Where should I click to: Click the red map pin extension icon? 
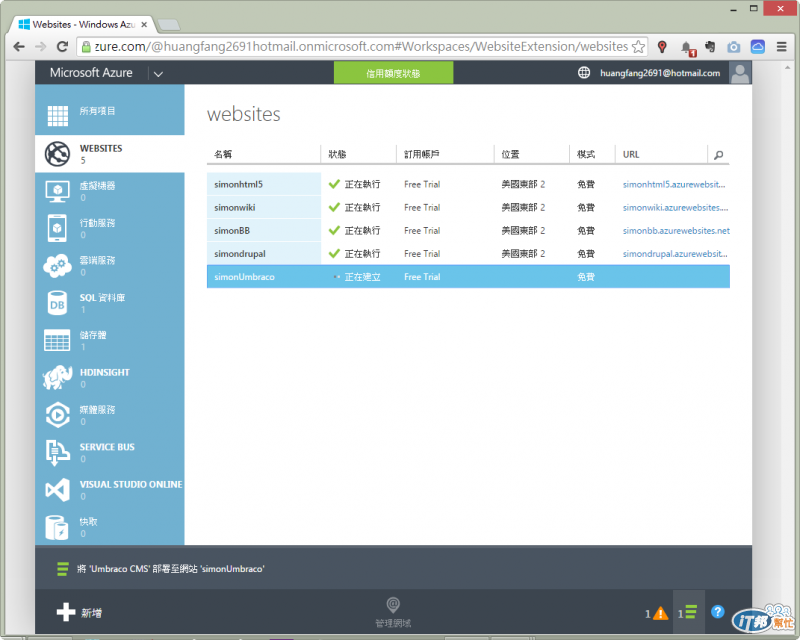(x=662, y=47)
